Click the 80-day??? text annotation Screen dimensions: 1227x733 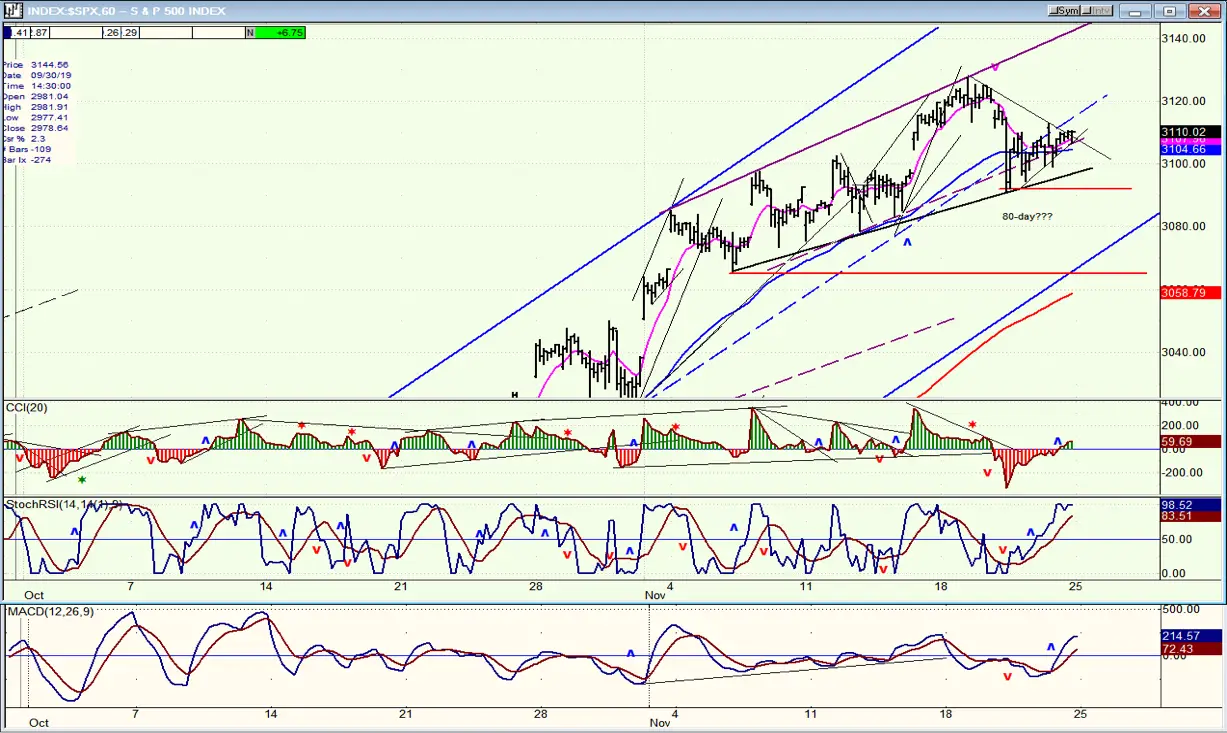pos(1027,216)
